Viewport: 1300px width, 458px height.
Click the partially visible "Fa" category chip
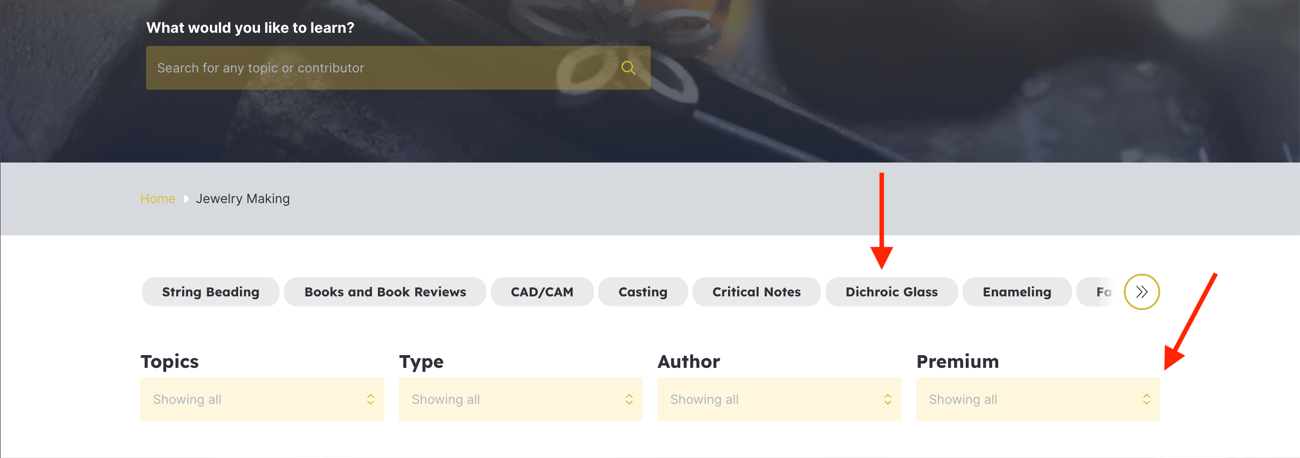pos(1099,292)
